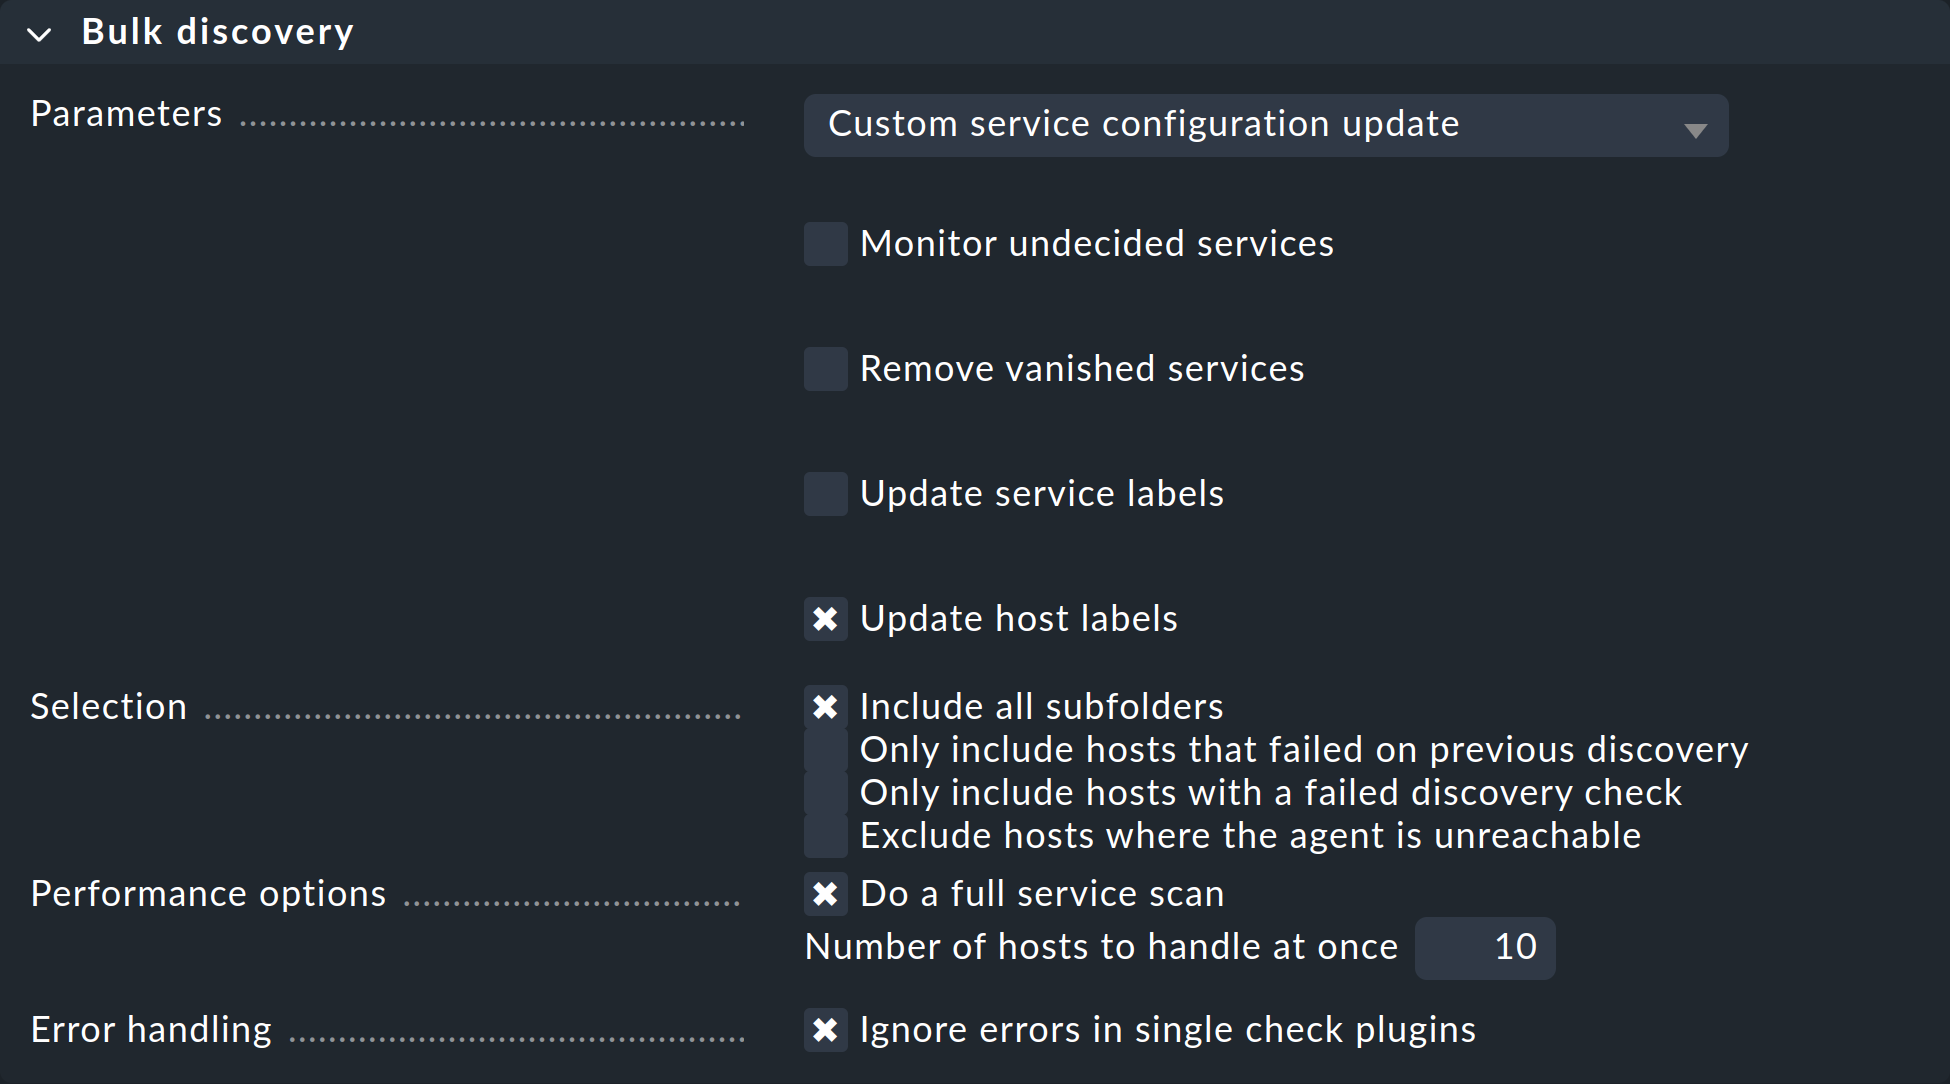Click the X mark on Update host labels

click(825, 618)
